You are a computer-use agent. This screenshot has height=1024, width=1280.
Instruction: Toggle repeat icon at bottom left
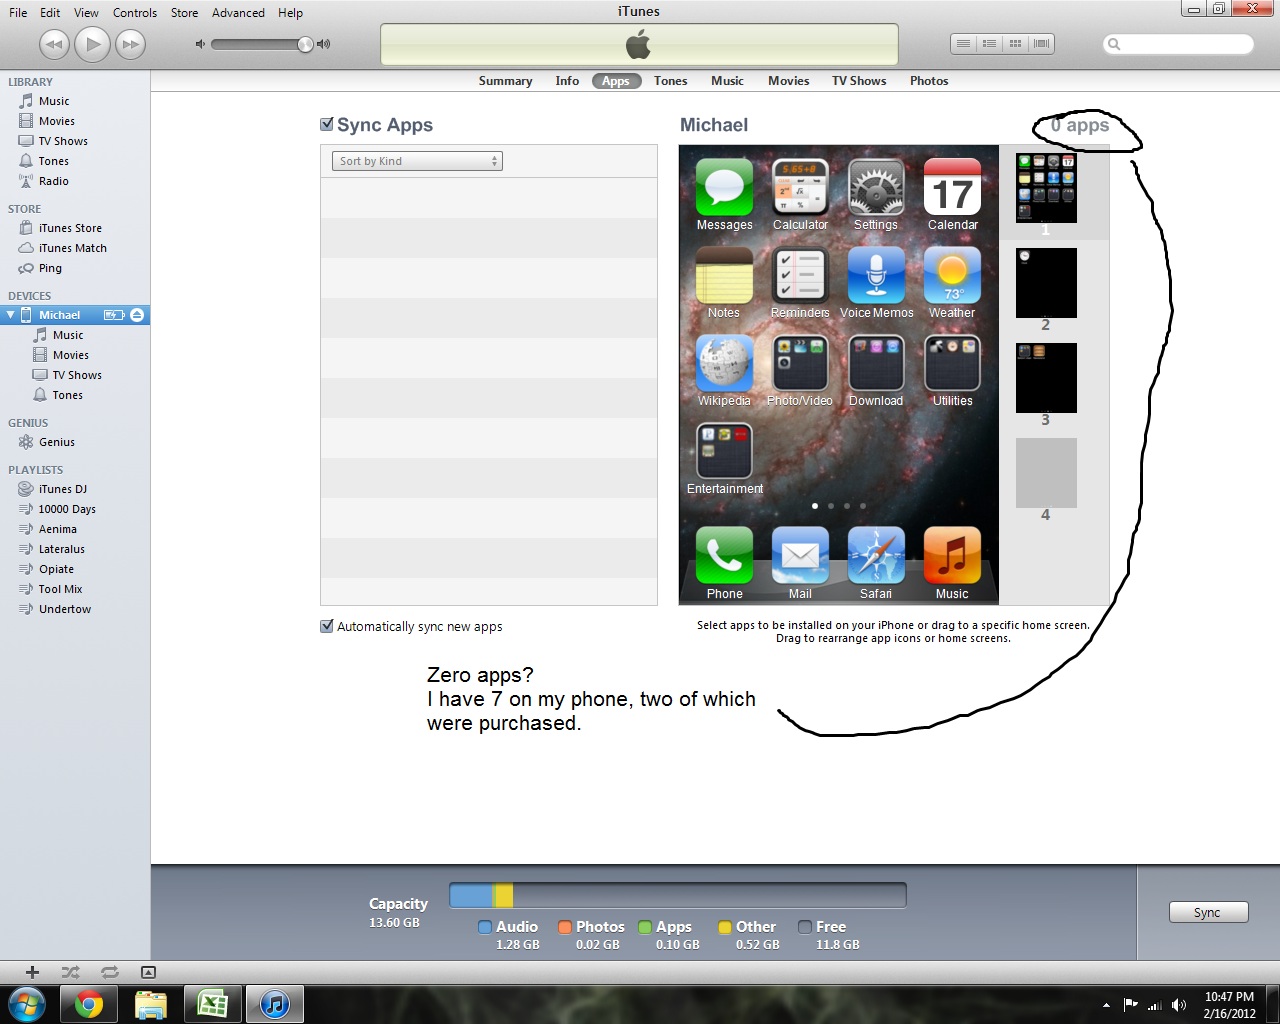[109, 972]
